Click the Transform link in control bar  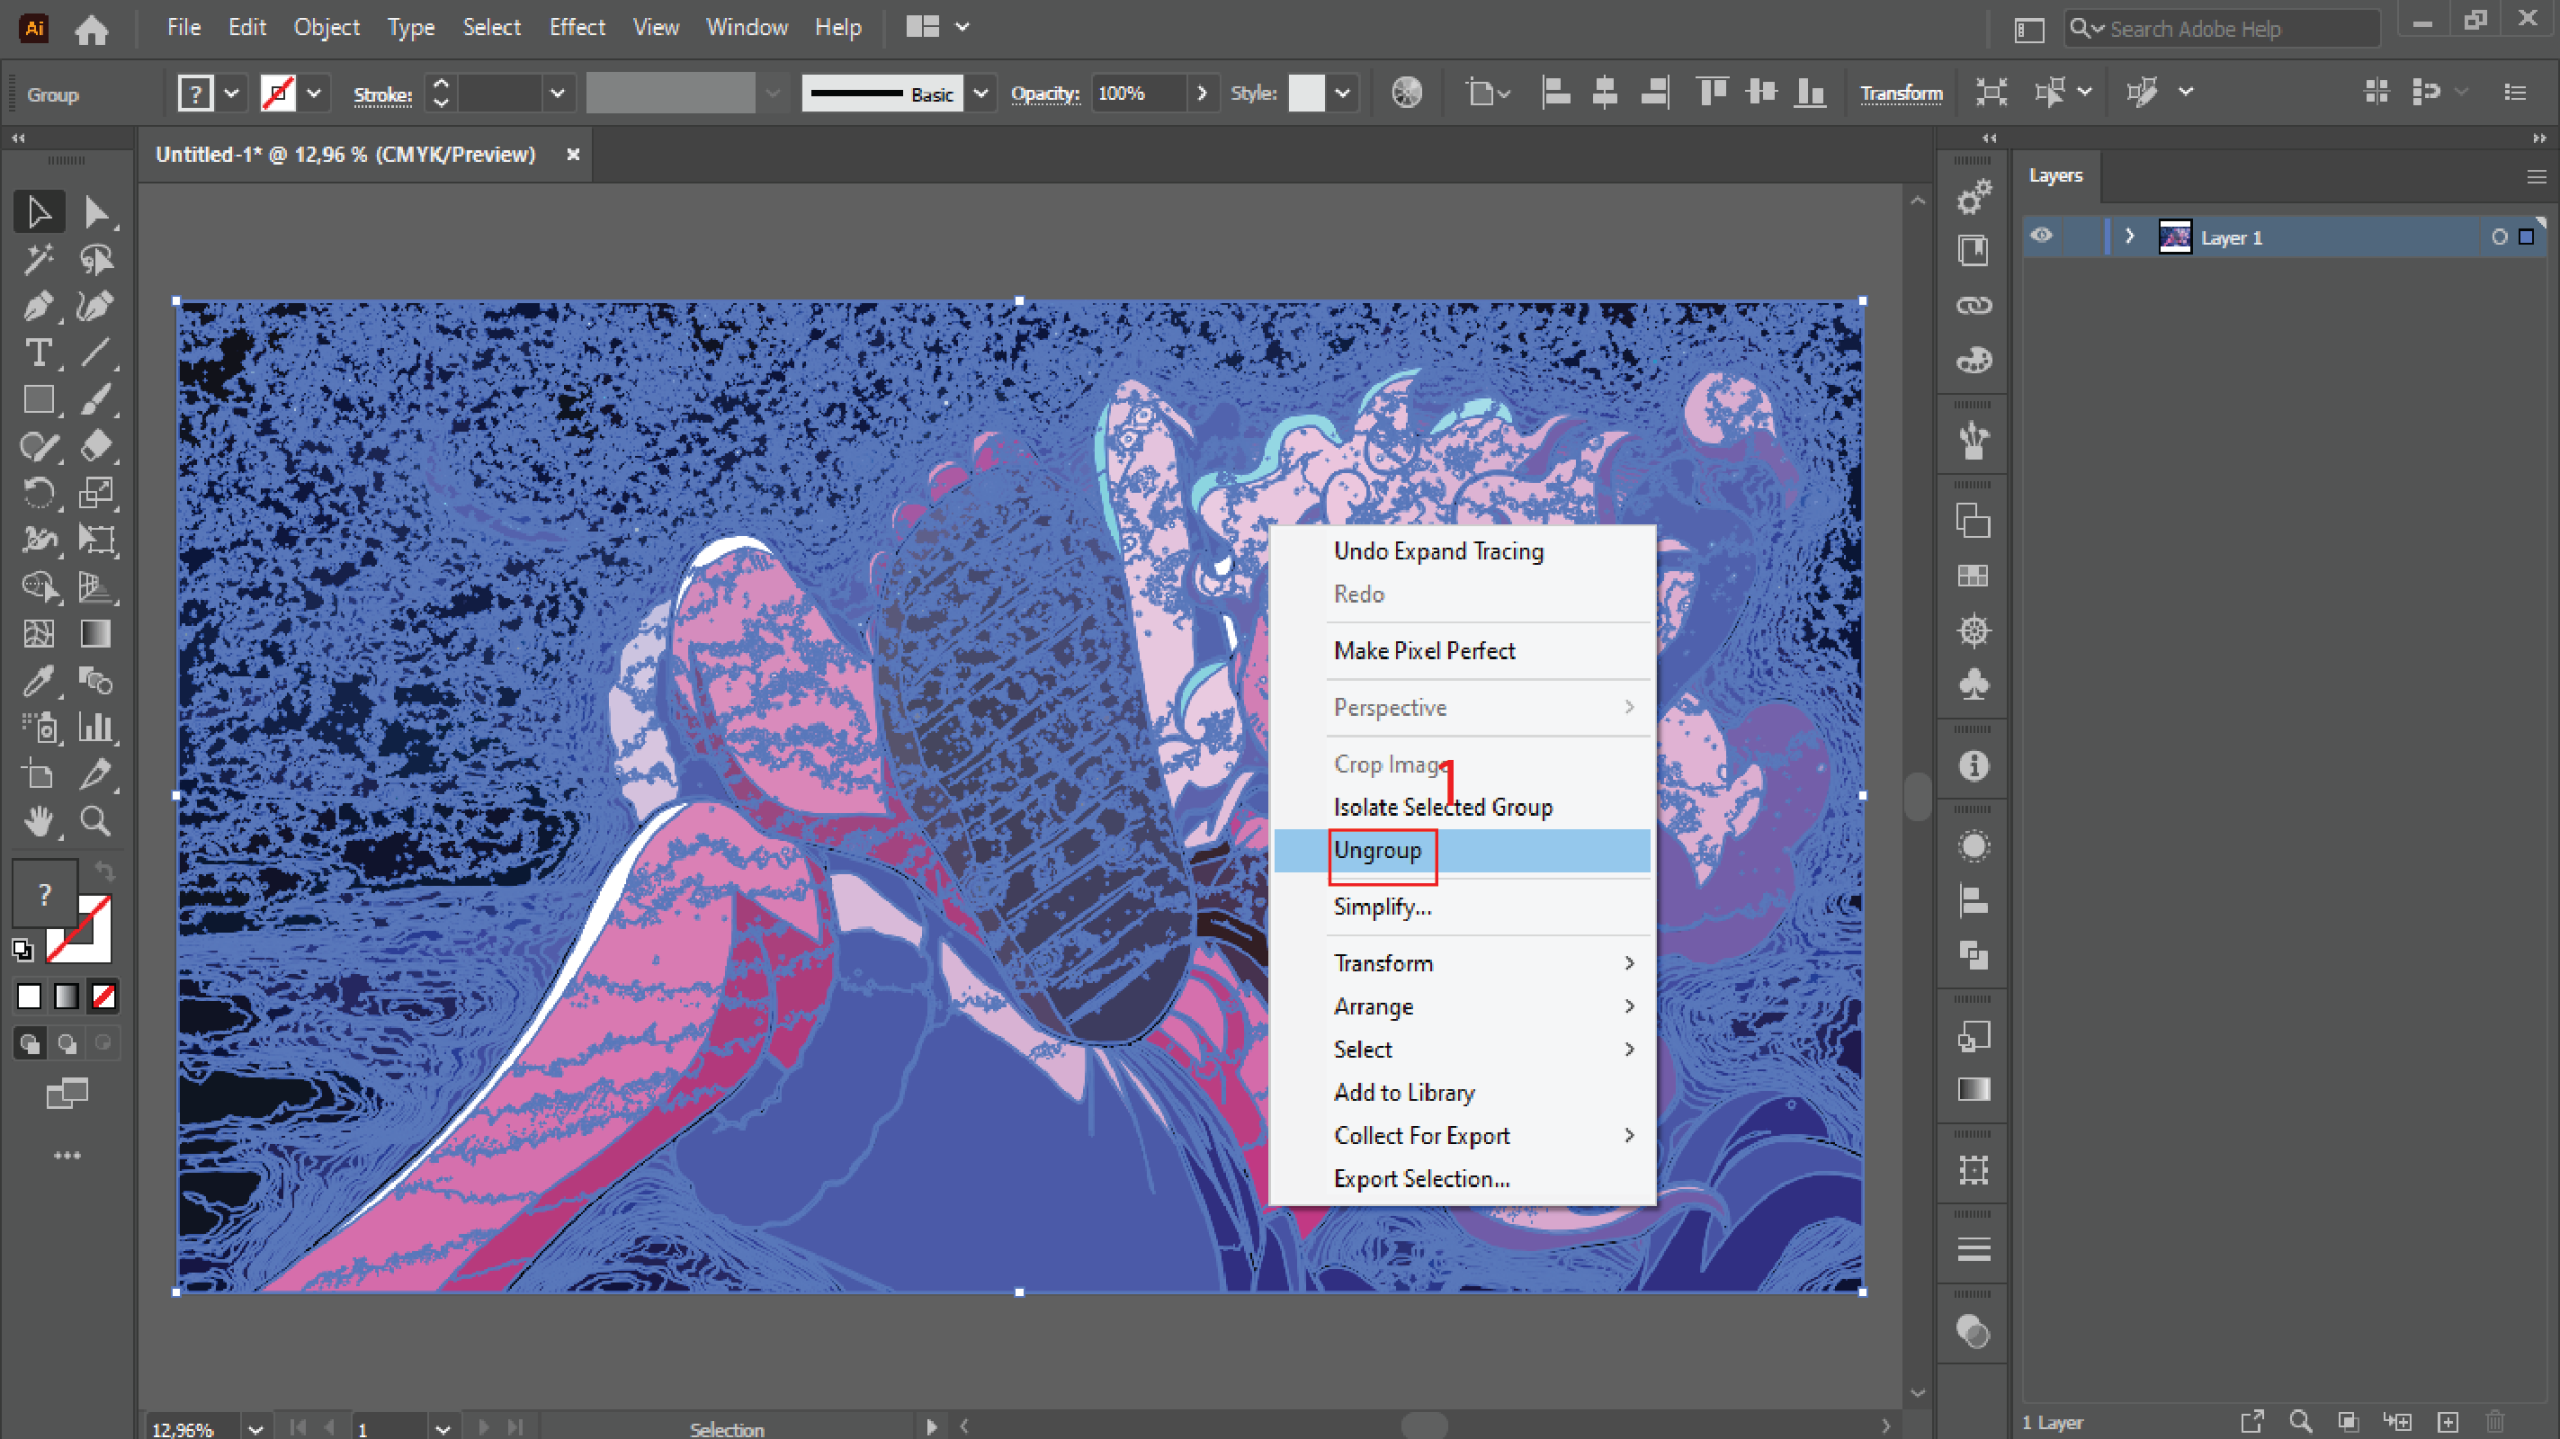(x=1900, y=93)
